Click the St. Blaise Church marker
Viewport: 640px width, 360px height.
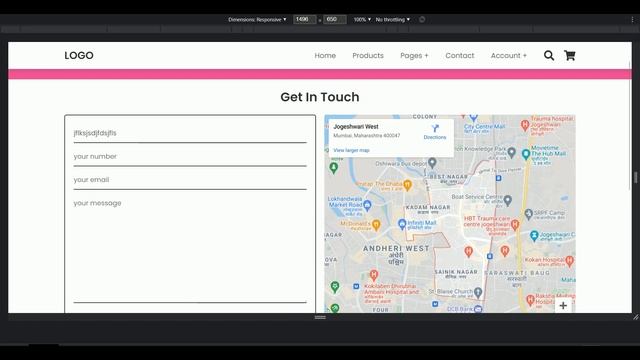coord(478,292)
